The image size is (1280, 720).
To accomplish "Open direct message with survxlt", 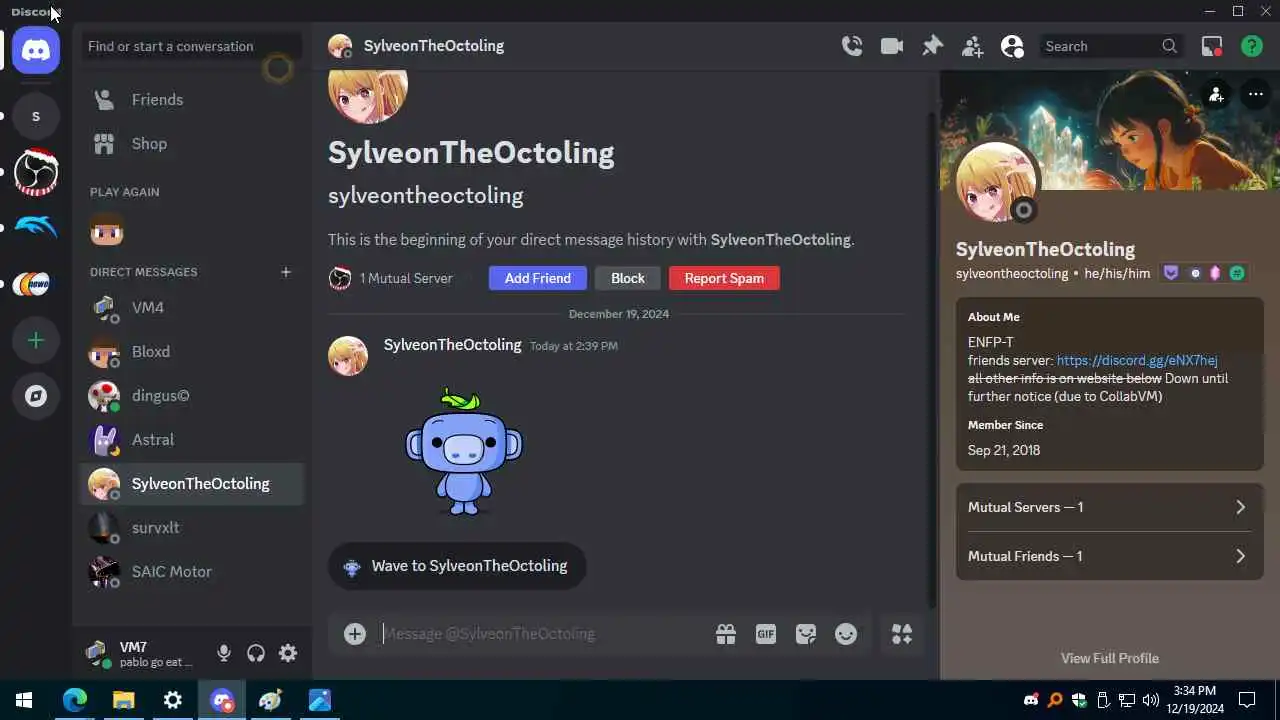I will (191, 528).
